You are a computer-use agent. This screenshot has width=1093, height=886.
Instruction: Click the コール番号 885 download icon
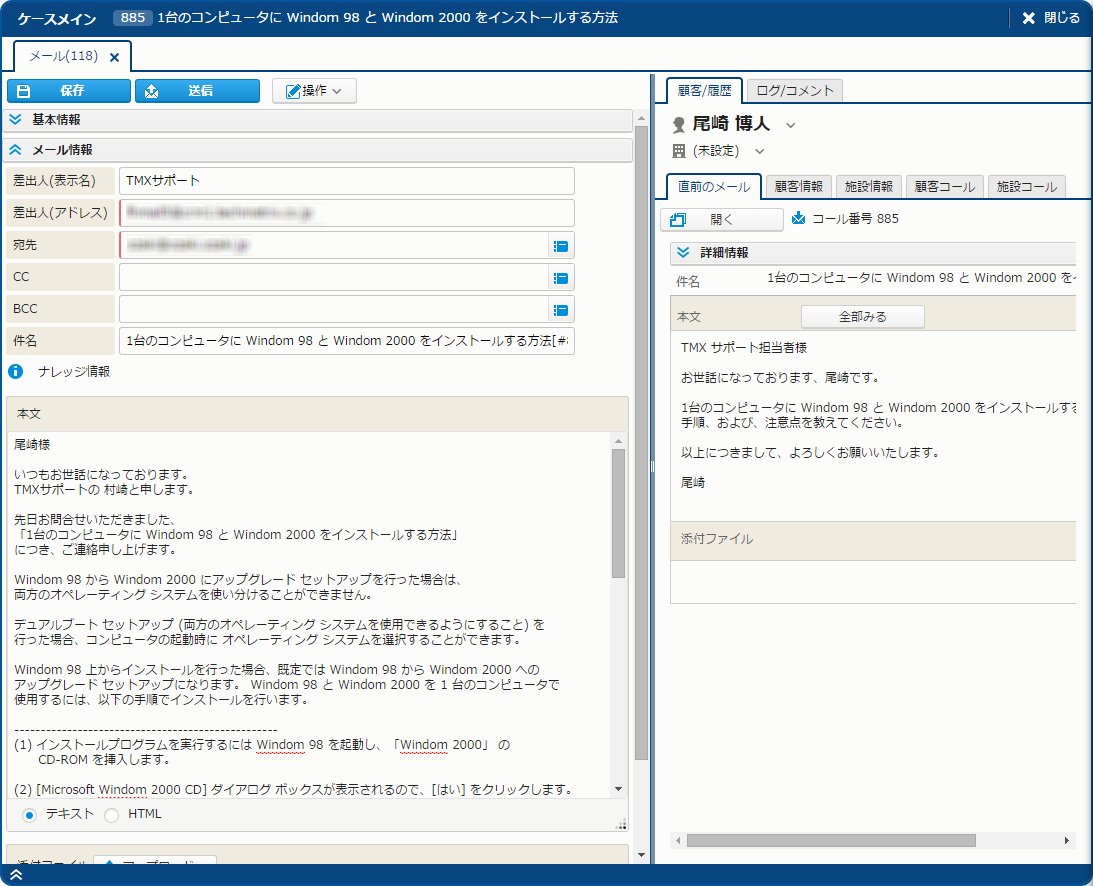click(x=798, y=218)
